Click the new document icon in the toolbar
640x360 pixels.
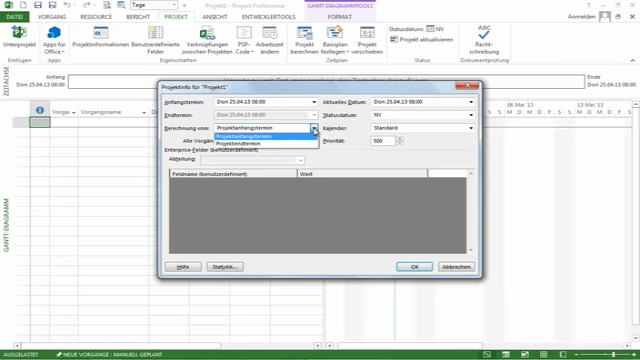point(23,5)
